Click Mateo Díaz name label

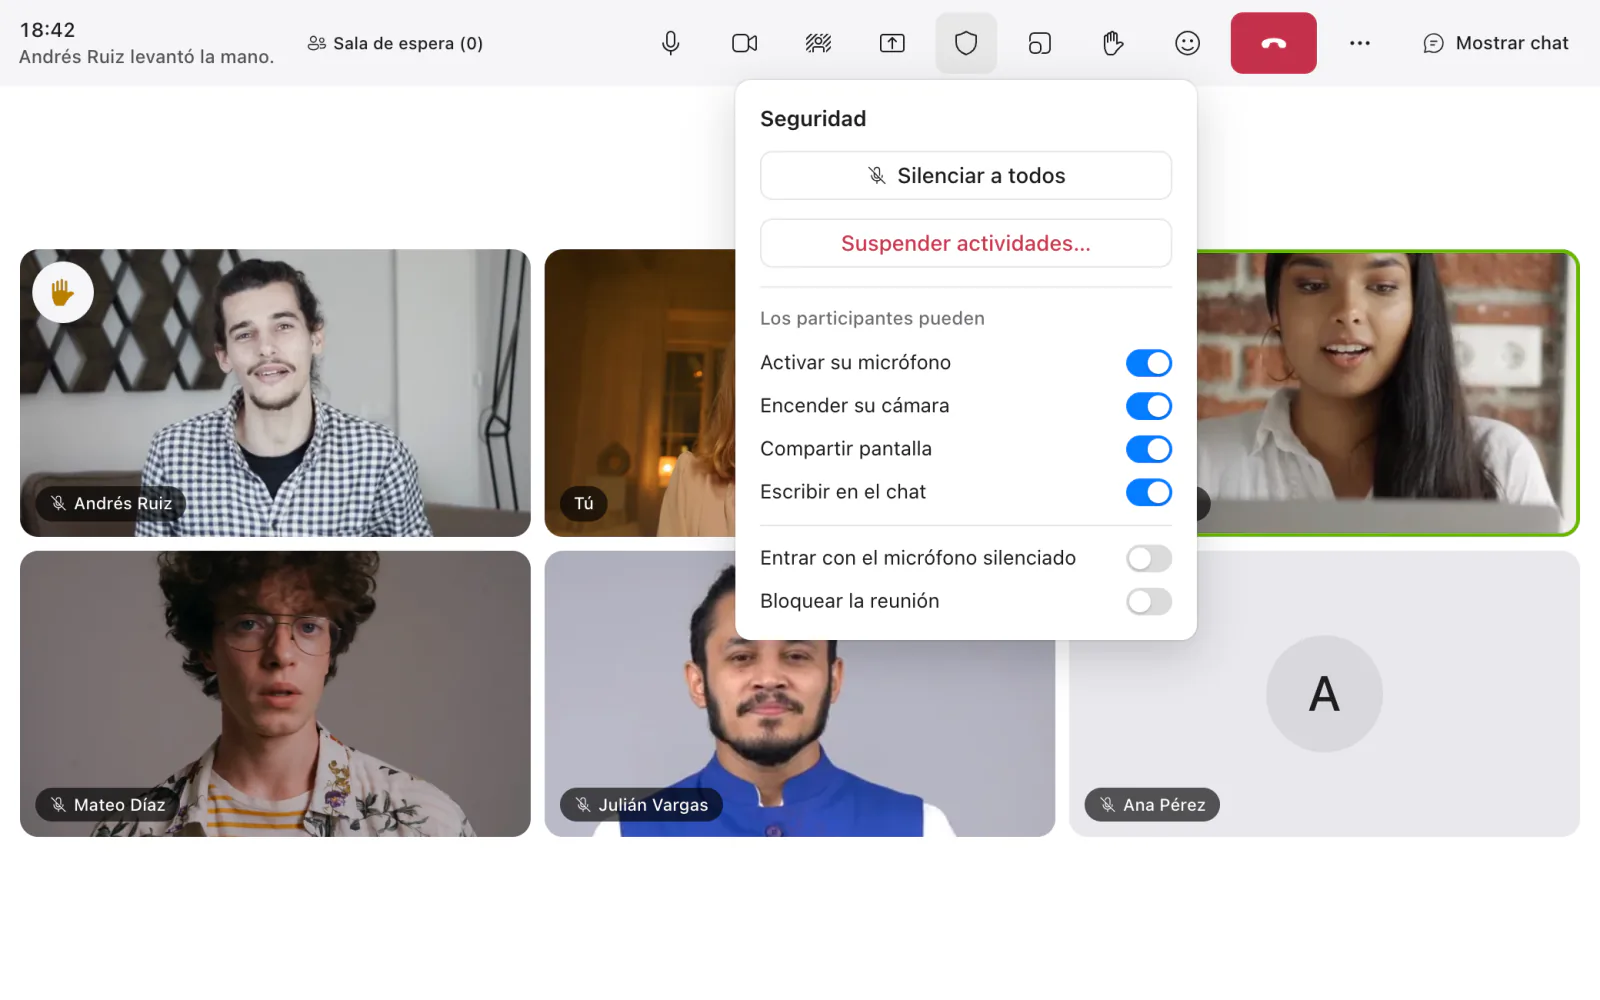(x=108, y=805)
